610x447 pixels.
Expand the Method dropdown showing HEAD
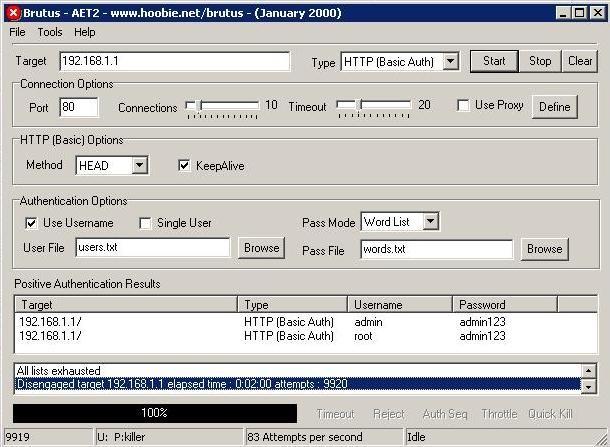[139, 165]
